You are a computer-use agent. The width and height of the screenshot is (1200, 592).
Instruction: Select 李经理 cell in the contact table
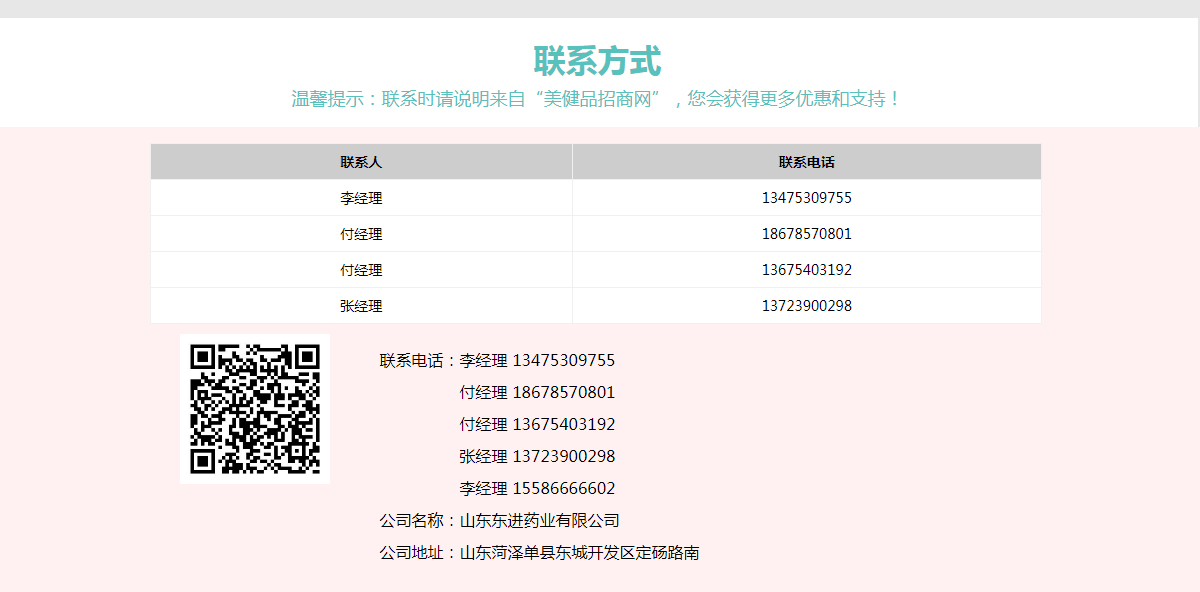tap(361, 198)
